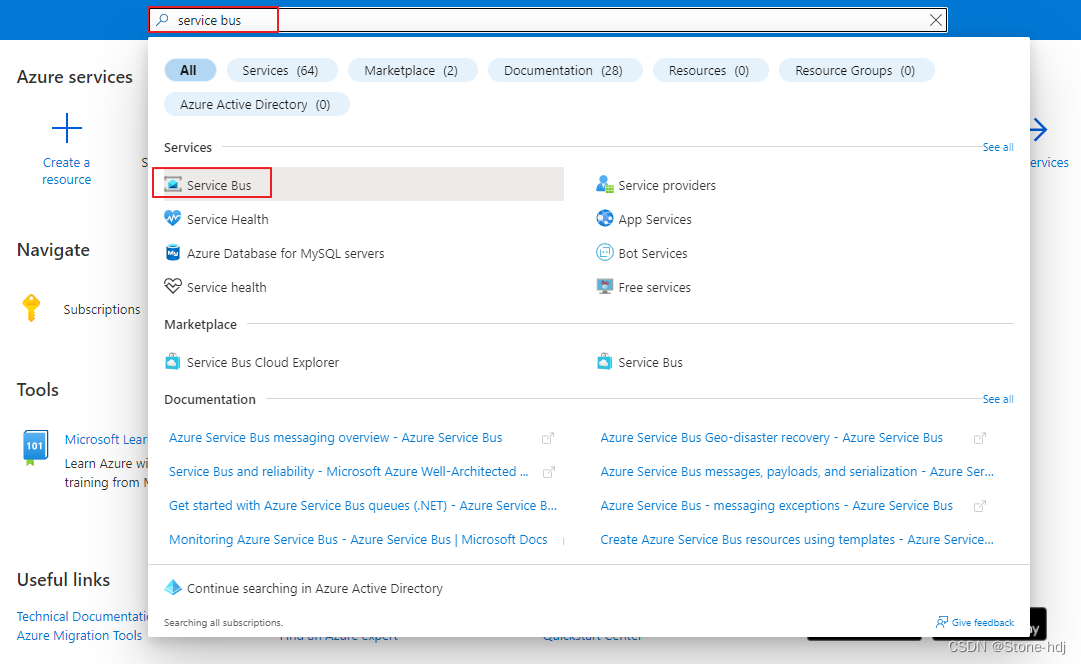Select the Services (64) filter

pos(281,70)
